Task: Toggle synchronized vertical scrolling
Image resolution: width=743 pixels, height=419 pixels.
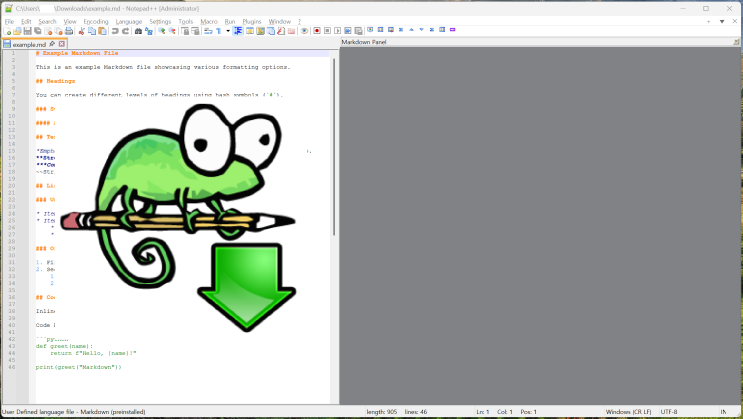Action: tap(185, 31)
